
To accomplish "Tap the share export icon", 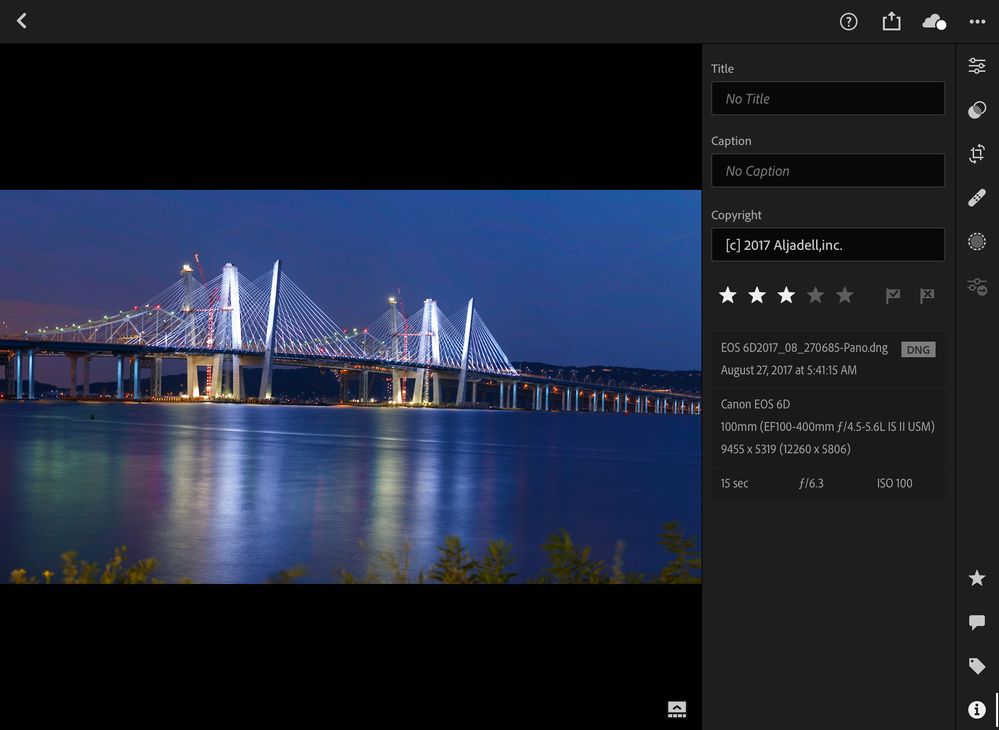I will (891, 22).
